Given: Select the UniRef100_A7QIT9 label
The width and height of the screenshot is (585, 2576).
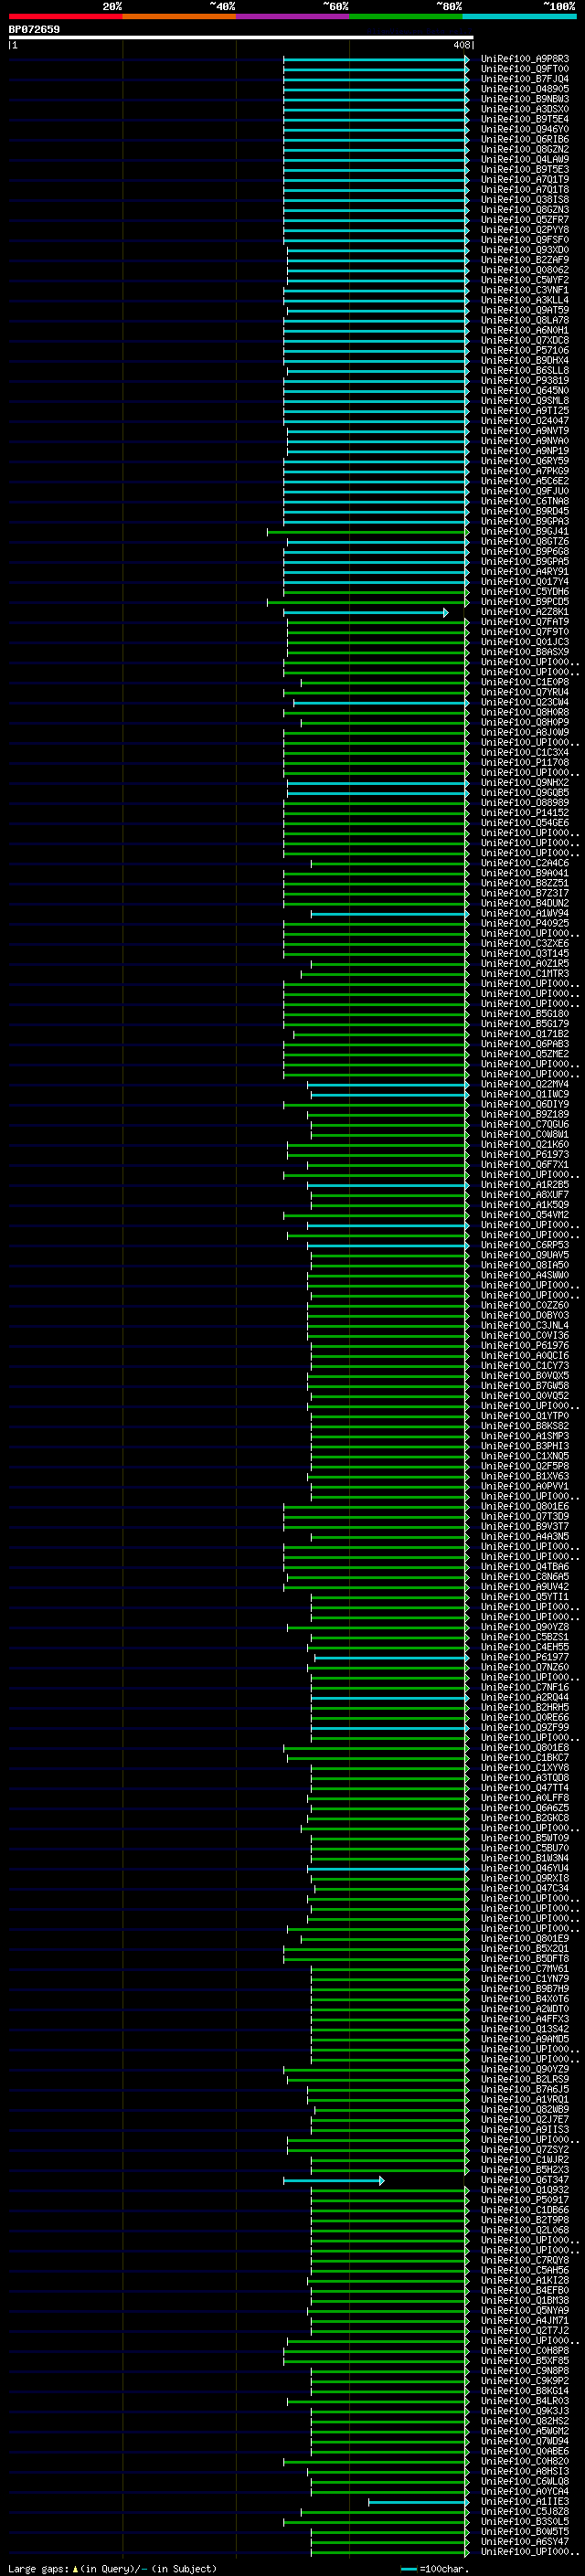Looking at the screenshot, I should (525, 179).
